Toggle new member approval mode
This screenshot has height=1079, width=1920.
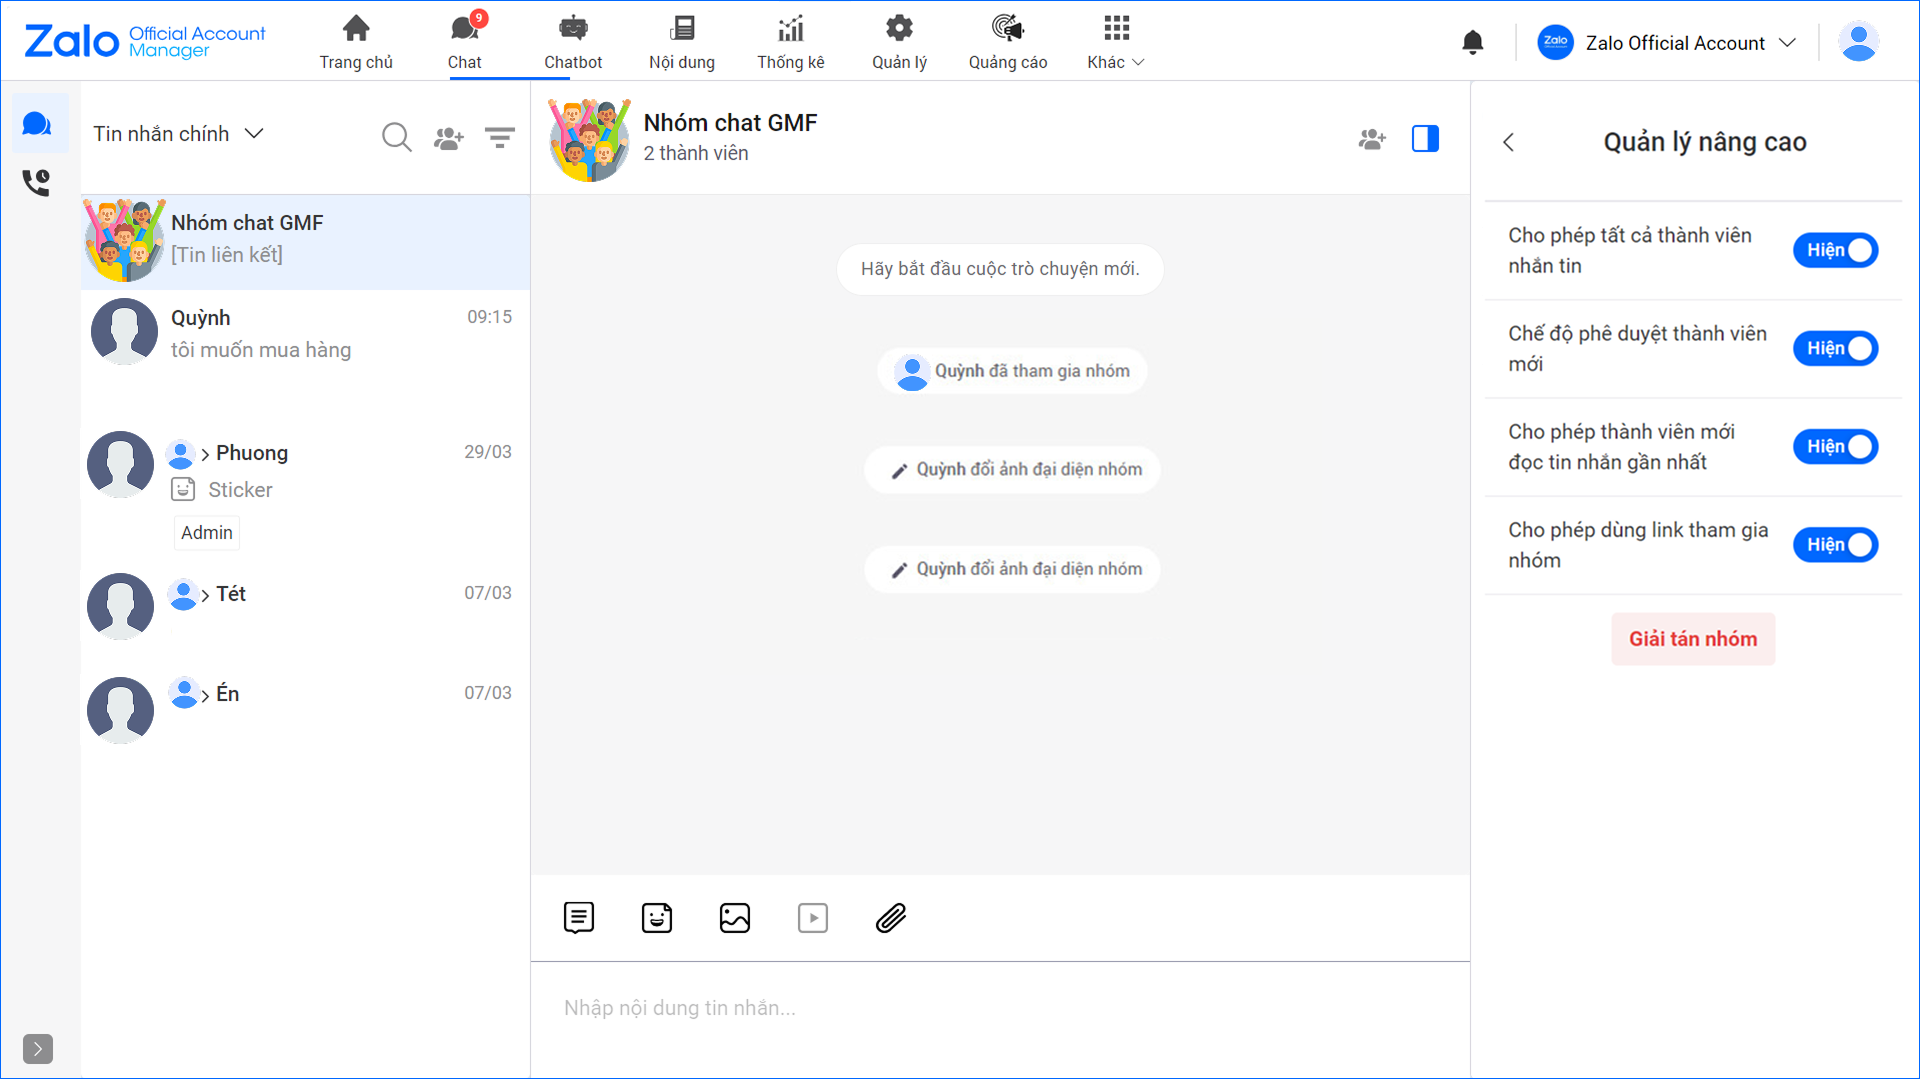tap(1835, 348)
